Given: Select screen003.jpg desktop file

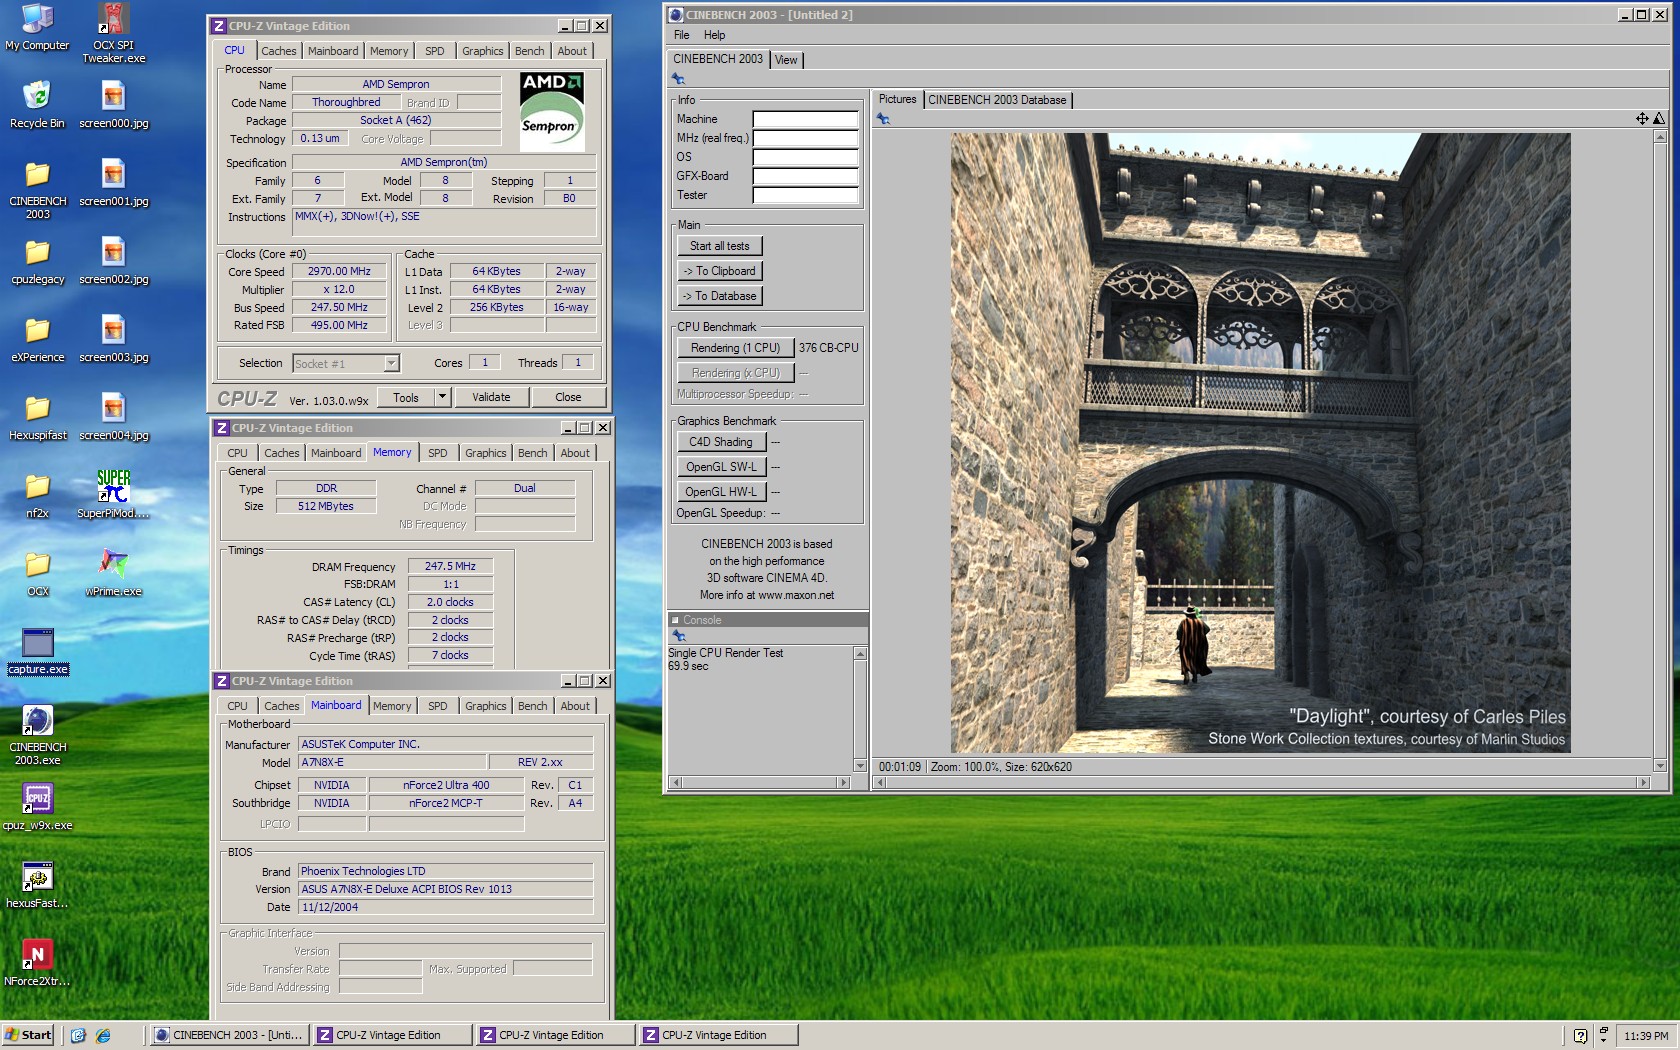Looking at the screenshot, I should tap(113, 339).
